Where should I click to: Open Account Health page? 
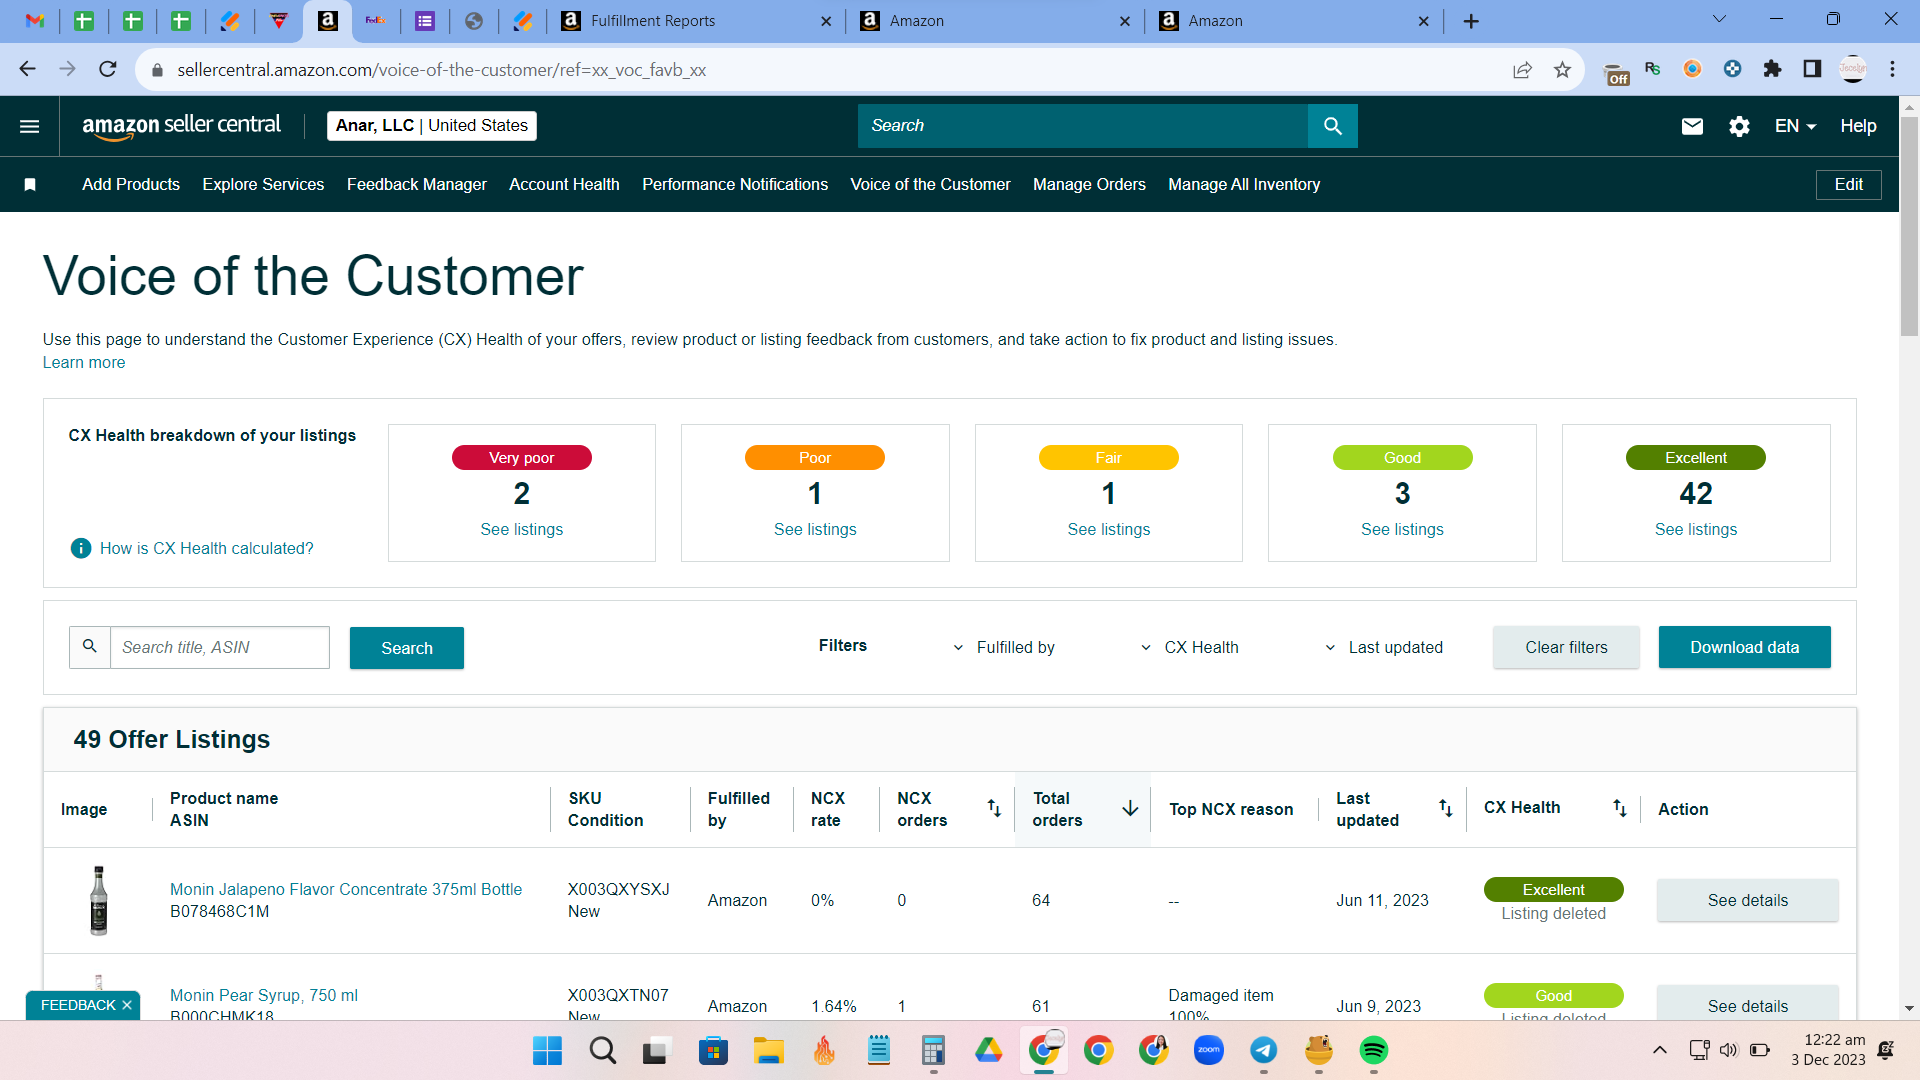point(564,185)
